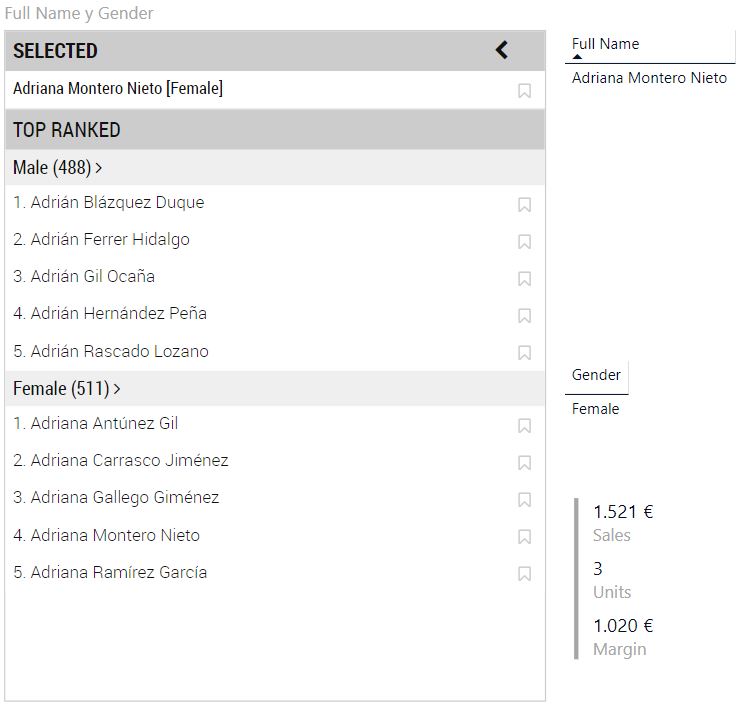Viewport: 741px width, 706px height.
Task: Click bookmark icon for Adrián Gil Ocaña
Action: coord(524,279)
